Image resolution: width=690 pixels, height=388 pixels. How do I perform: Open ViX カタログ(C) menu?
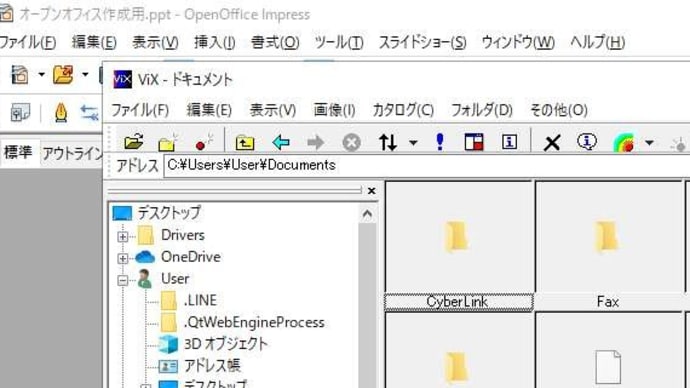pos(403,110)
